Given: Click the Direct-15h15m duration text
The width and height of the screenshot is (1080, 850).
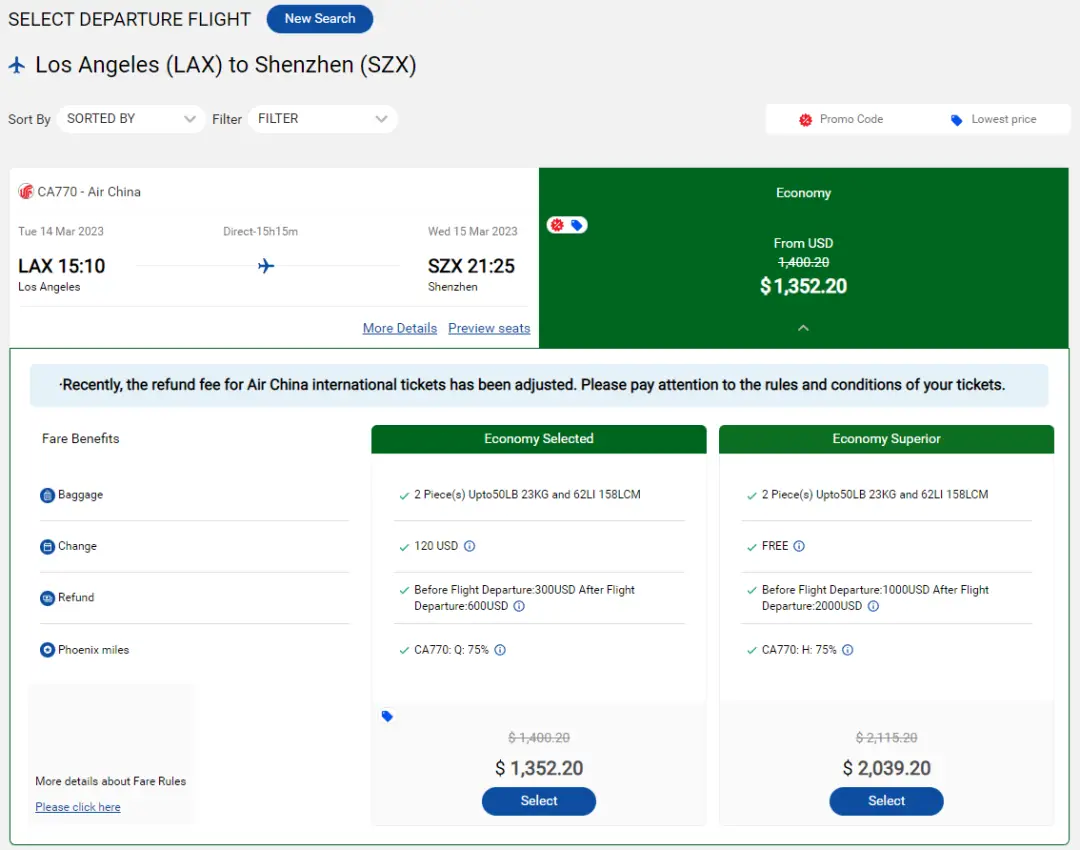Looking at the screenshot, I should point(260,231).
